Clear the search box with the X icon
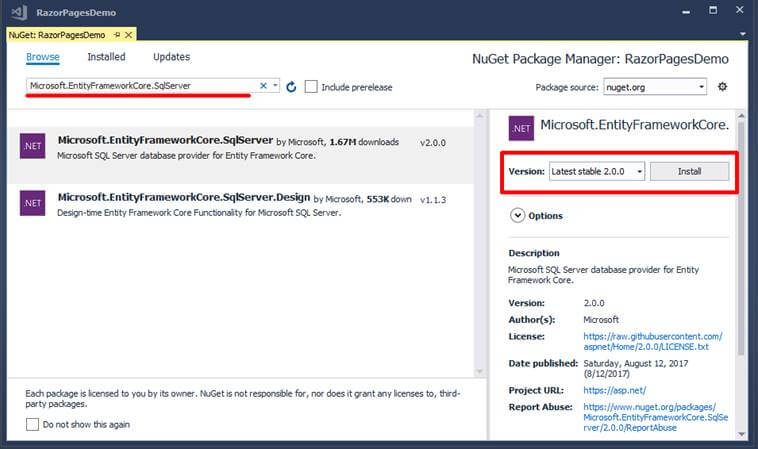The width and height of the screenshot is (758, 449). click(x=263, y=86)
